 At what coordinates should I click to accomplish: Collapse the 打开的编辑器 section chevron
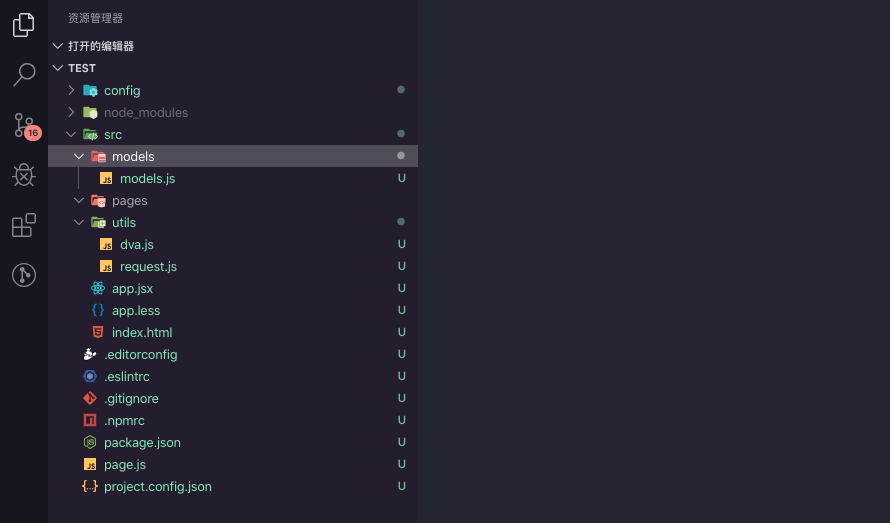tap(58, 46)
